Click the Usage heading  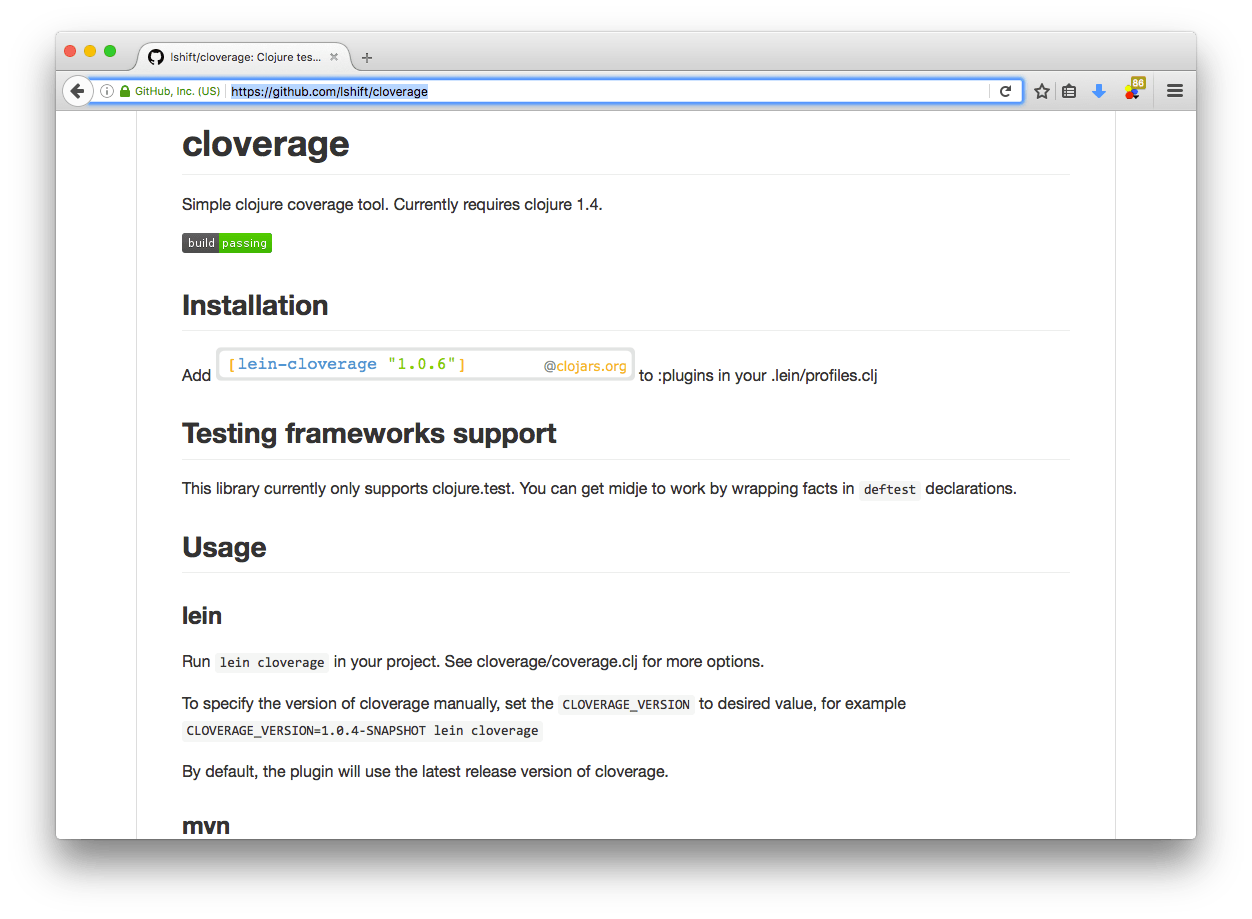pos(224,547)
